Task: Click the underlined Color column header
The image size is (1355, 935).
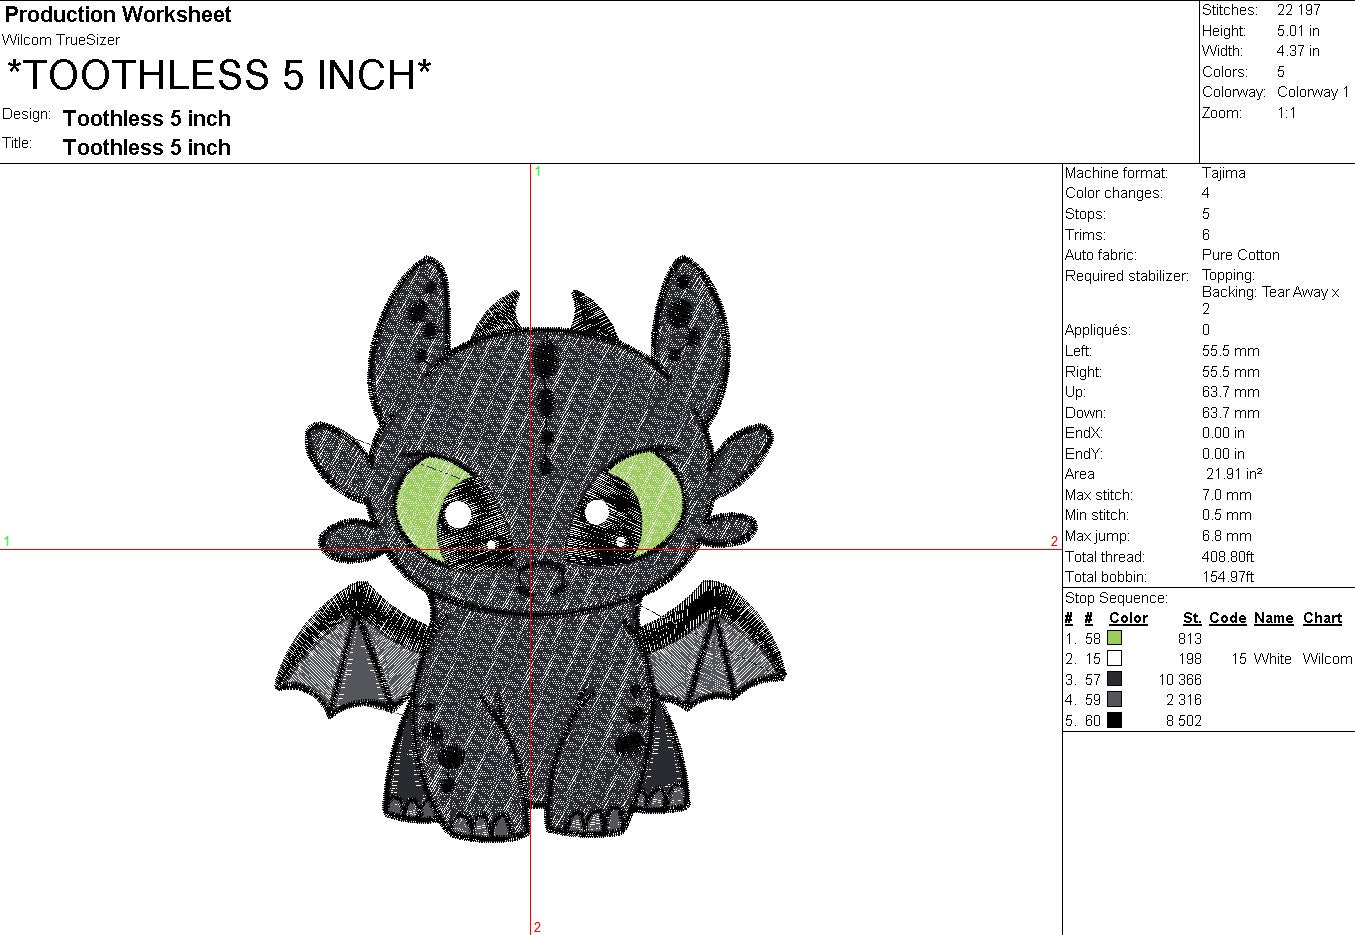Action: 1128,618
